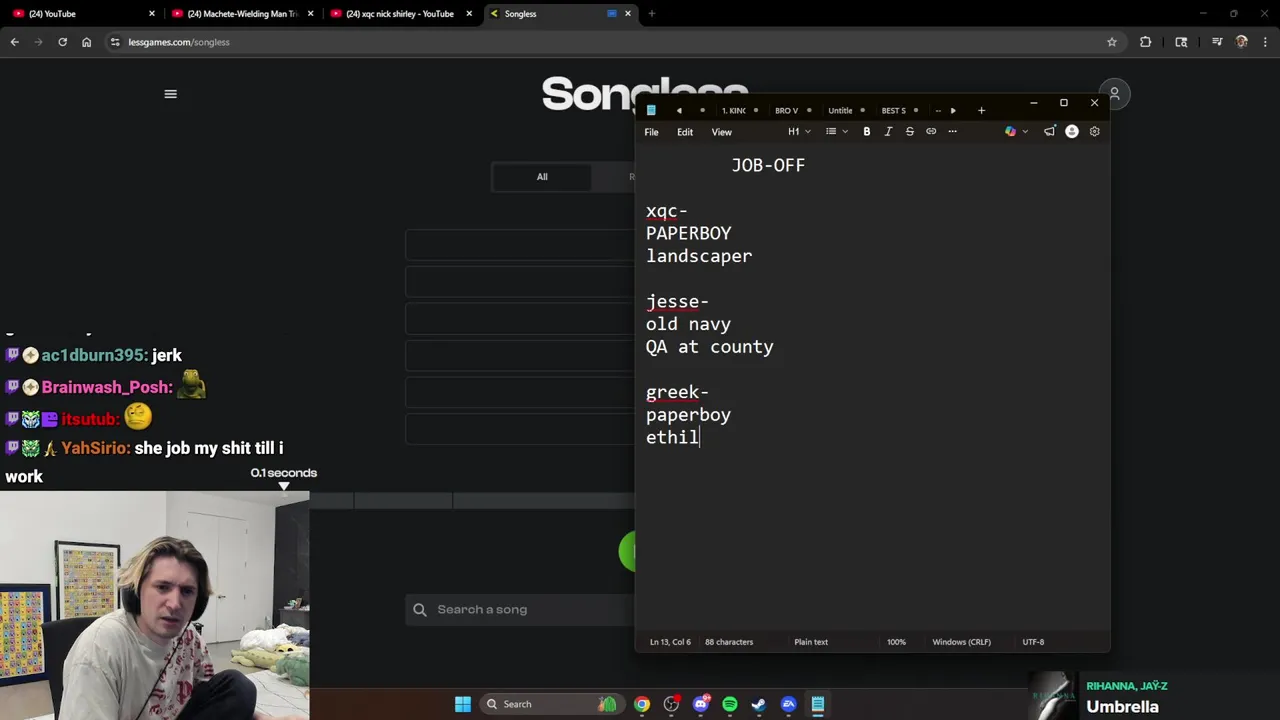Open the Songless hamburger menu
Screen dimensions: 1280x720
click(x=170, y=94)
